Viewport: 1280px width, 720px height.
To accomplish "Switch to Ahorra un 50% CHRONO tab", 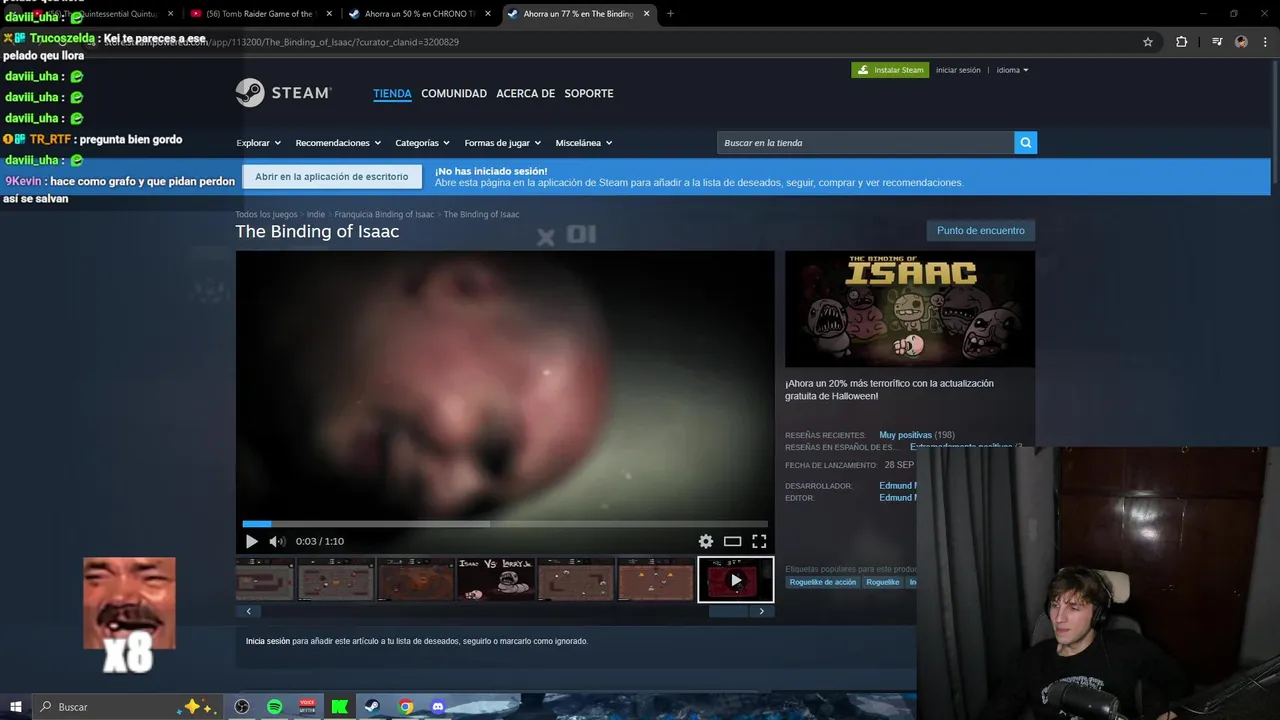I will pos(418,14).
